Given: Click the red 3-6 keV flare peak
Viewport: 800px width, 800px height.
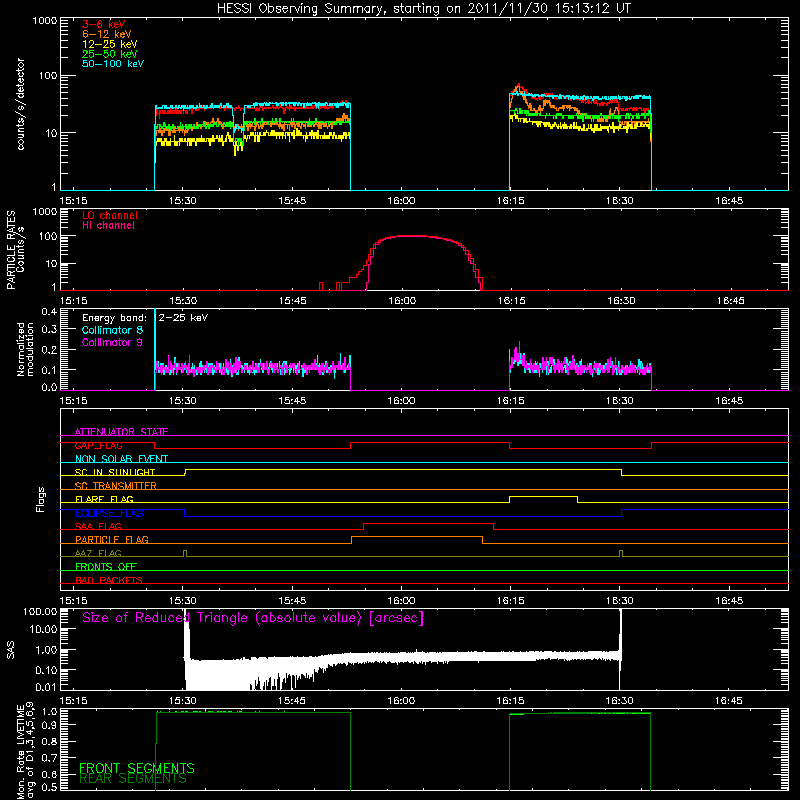Looking at the screenshot, I should click(x=519, y=86).
